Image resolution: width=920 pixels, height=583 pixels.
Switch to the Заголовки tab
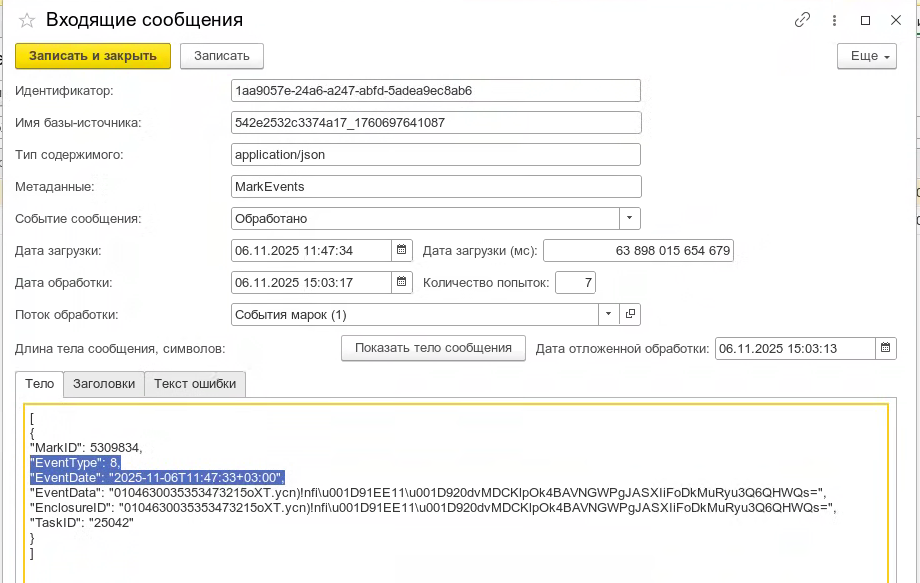[x=104, y=384]
